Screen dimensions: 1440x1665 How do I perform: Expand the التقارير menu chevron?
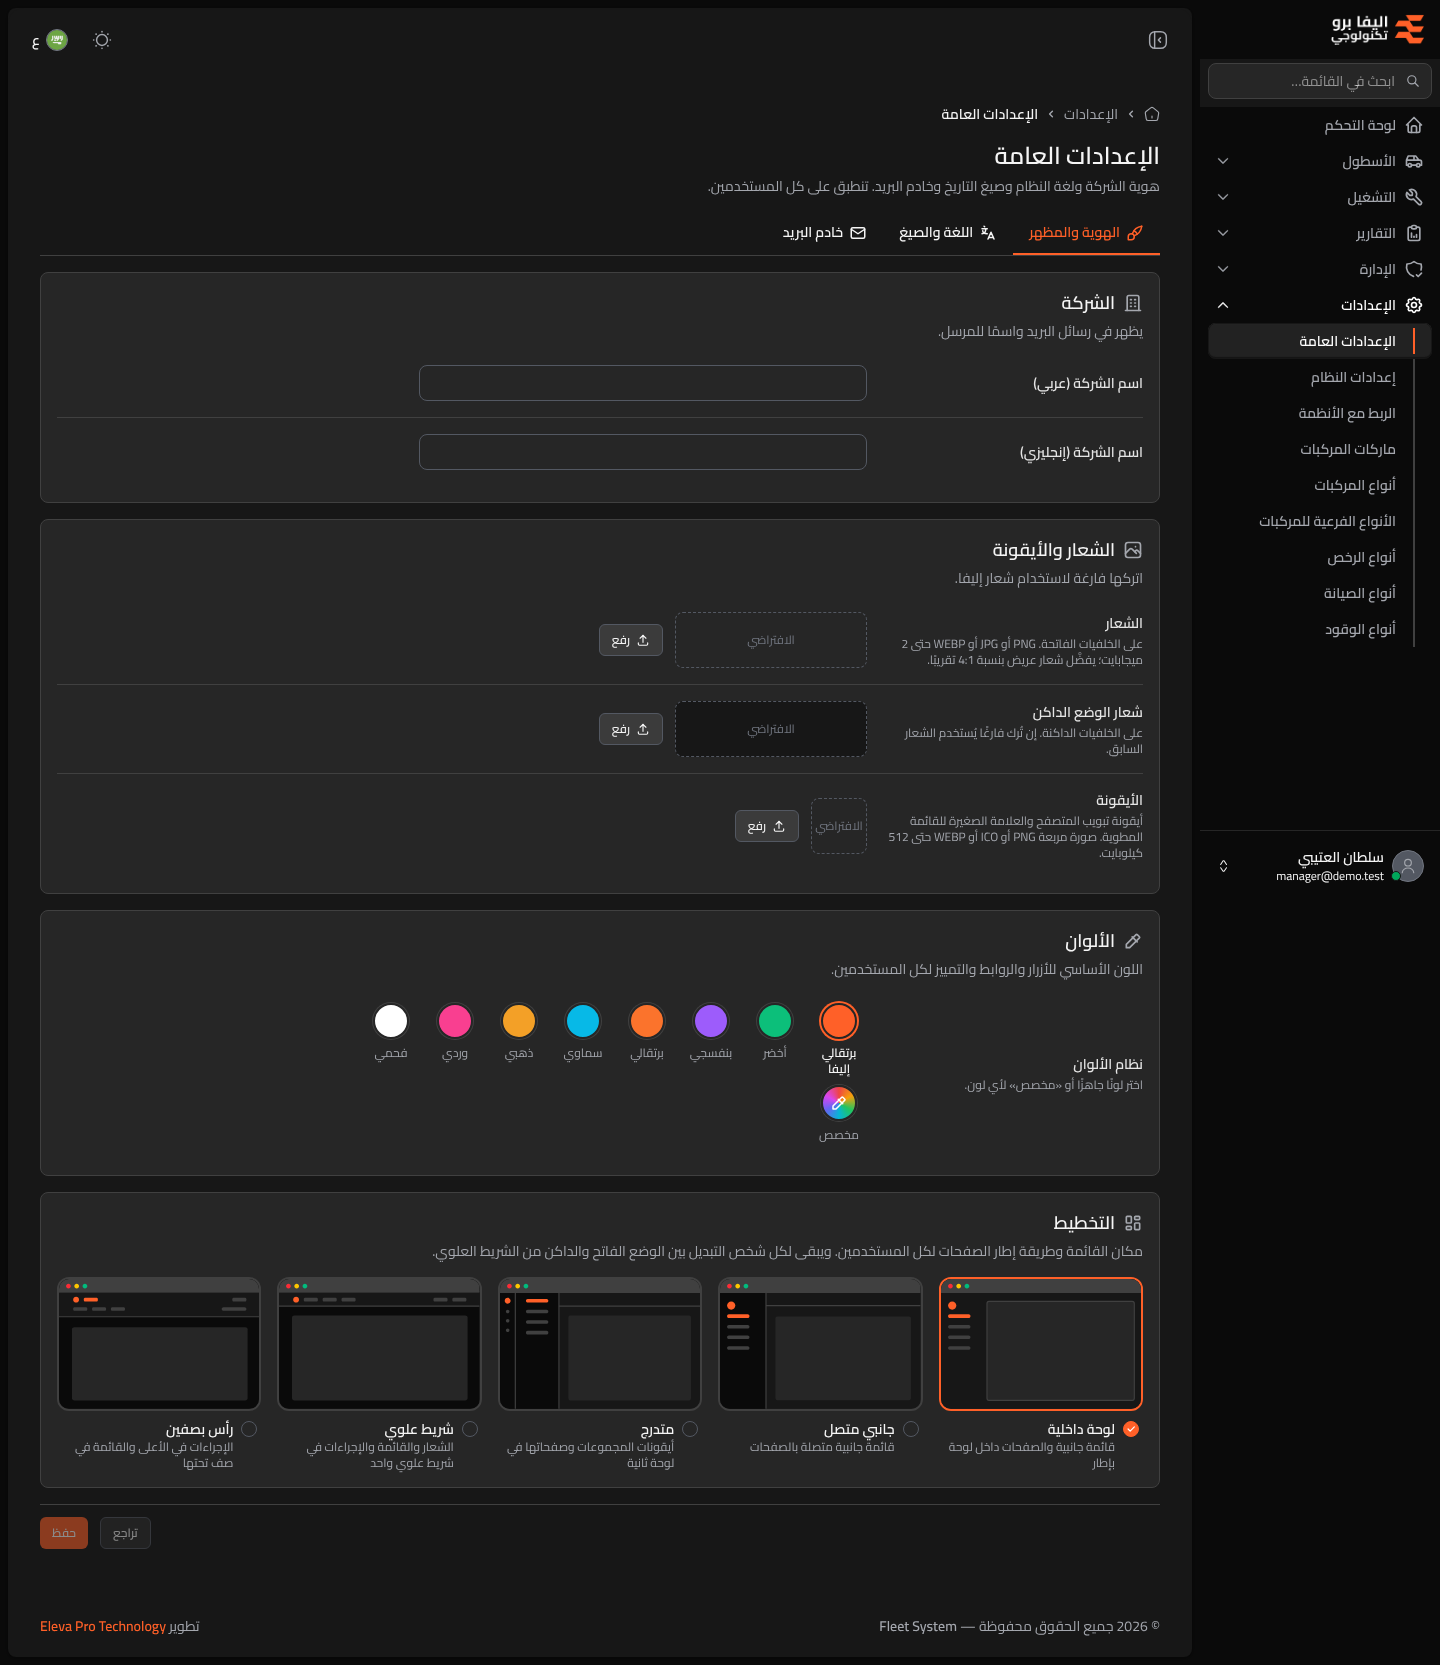(x=1223, y=233)
